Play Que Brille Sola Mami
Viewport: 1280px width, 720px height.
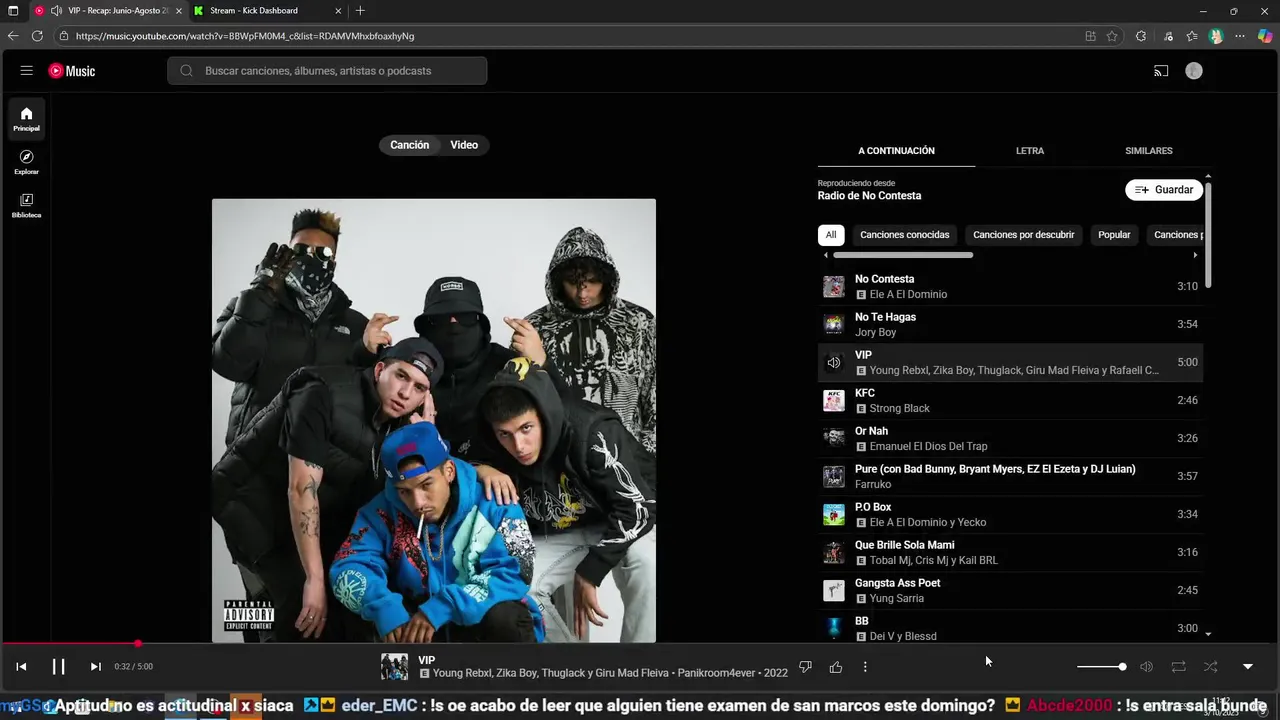pyautogui.click(x=1010, y=553)
